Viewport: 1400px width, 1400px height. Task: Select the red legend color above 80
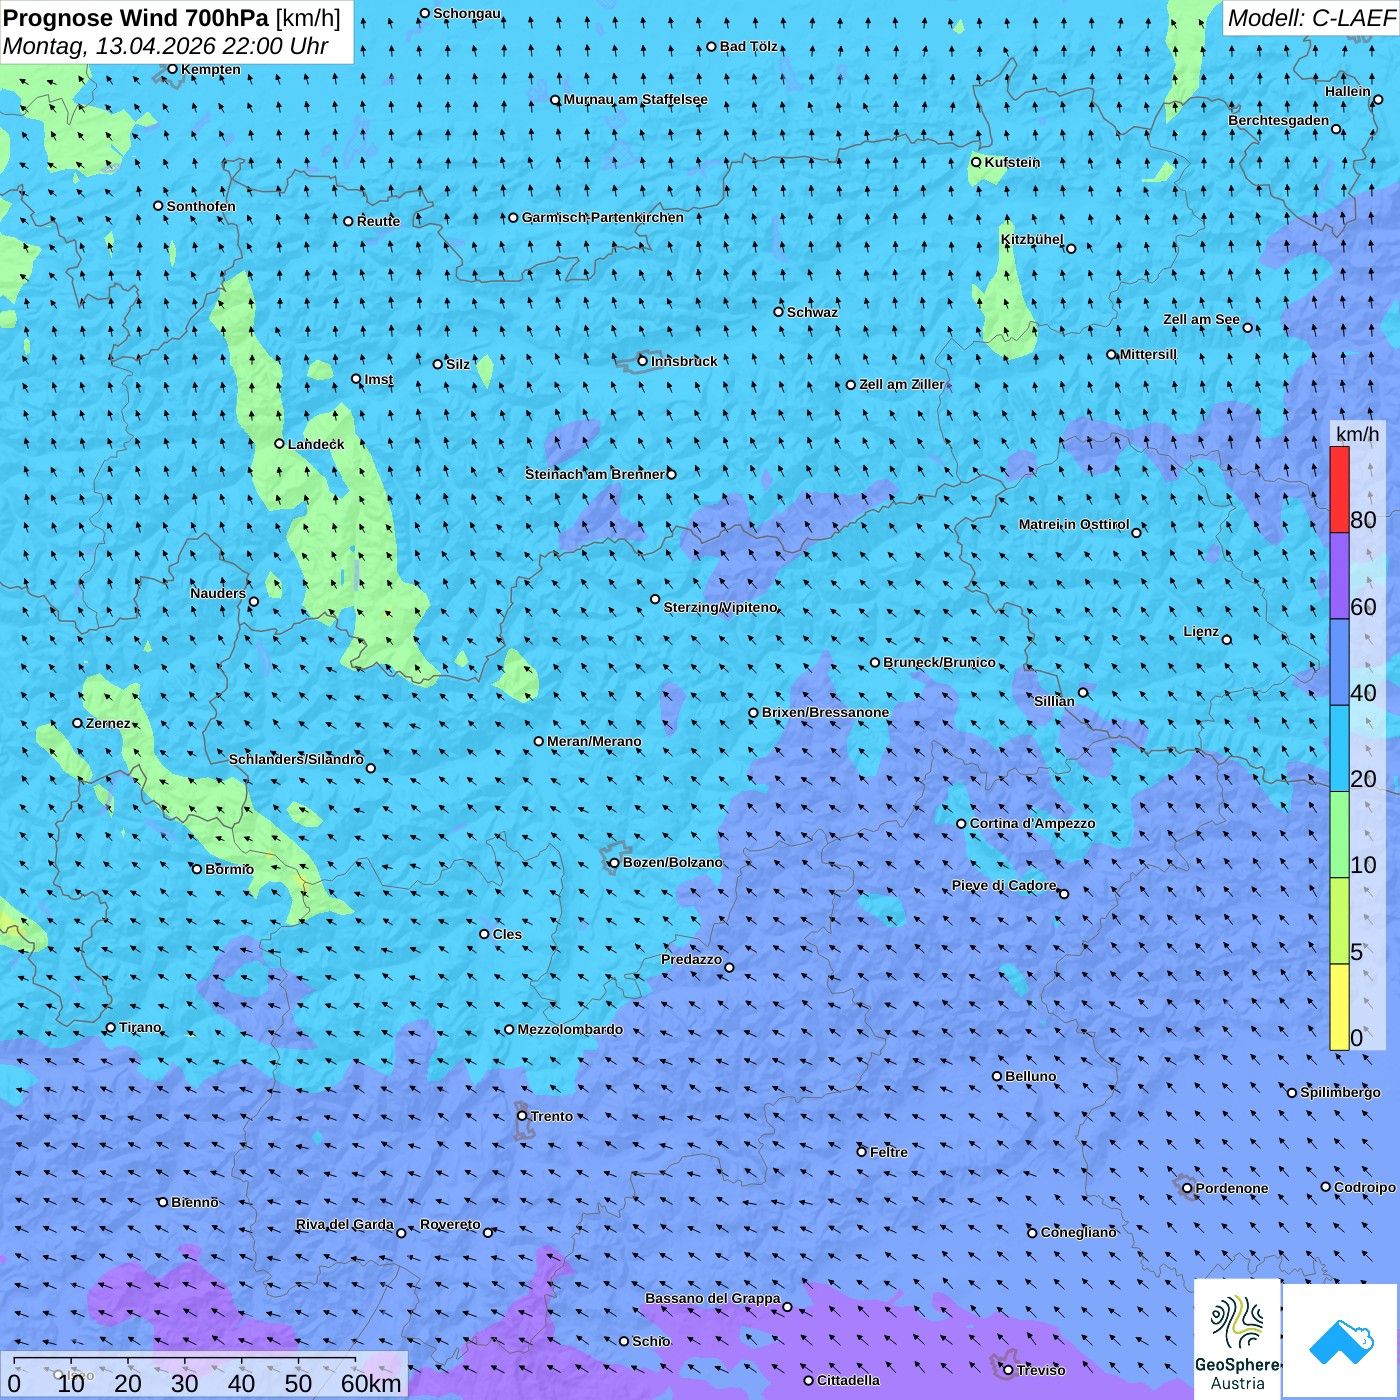1339,490
